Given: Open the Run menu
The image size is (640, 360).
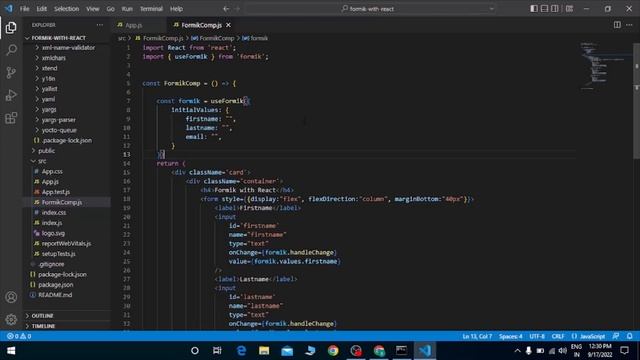Looking at the screenshot, I should tap(127, 9).
